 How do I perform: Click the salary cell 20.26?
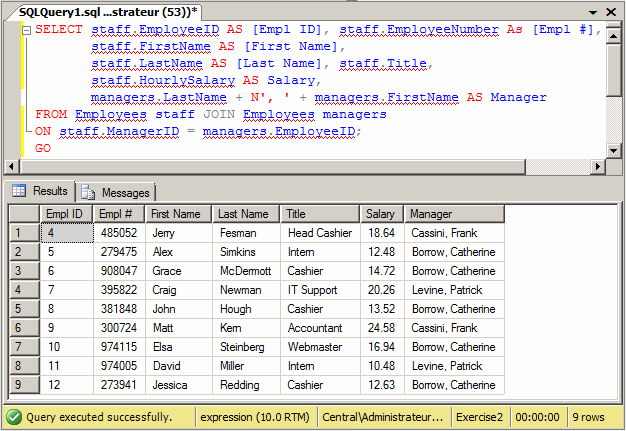tap(382, 290)
